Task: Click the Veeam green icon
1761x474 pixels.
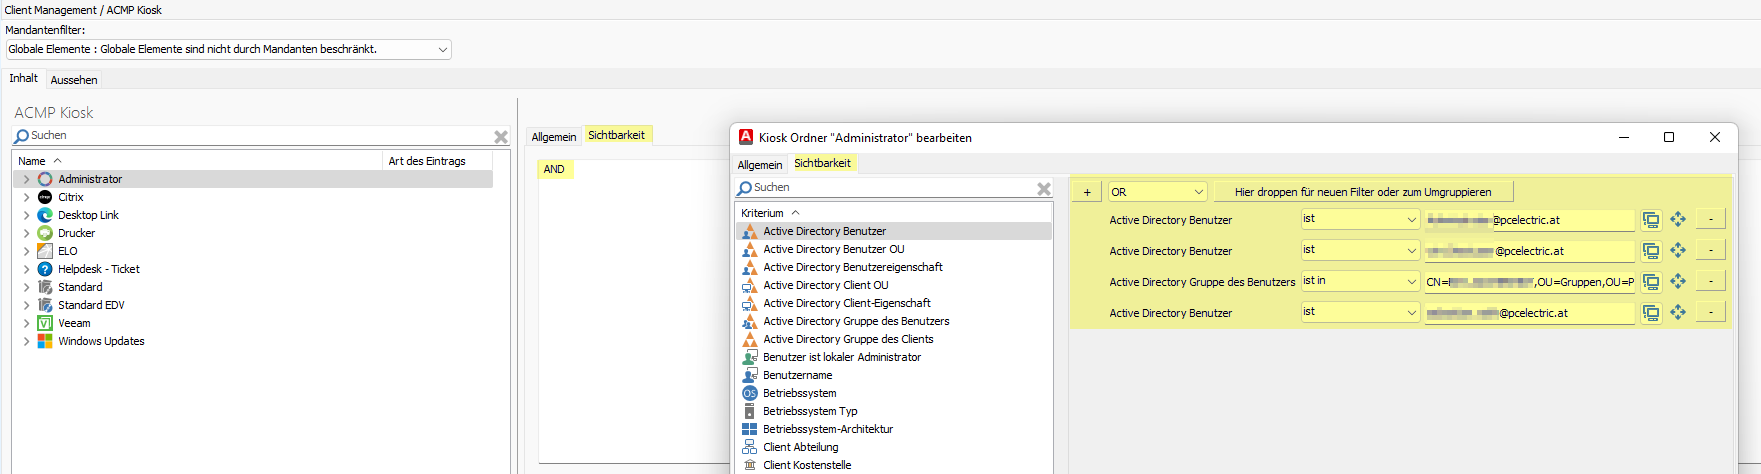Action: point(45,323)
